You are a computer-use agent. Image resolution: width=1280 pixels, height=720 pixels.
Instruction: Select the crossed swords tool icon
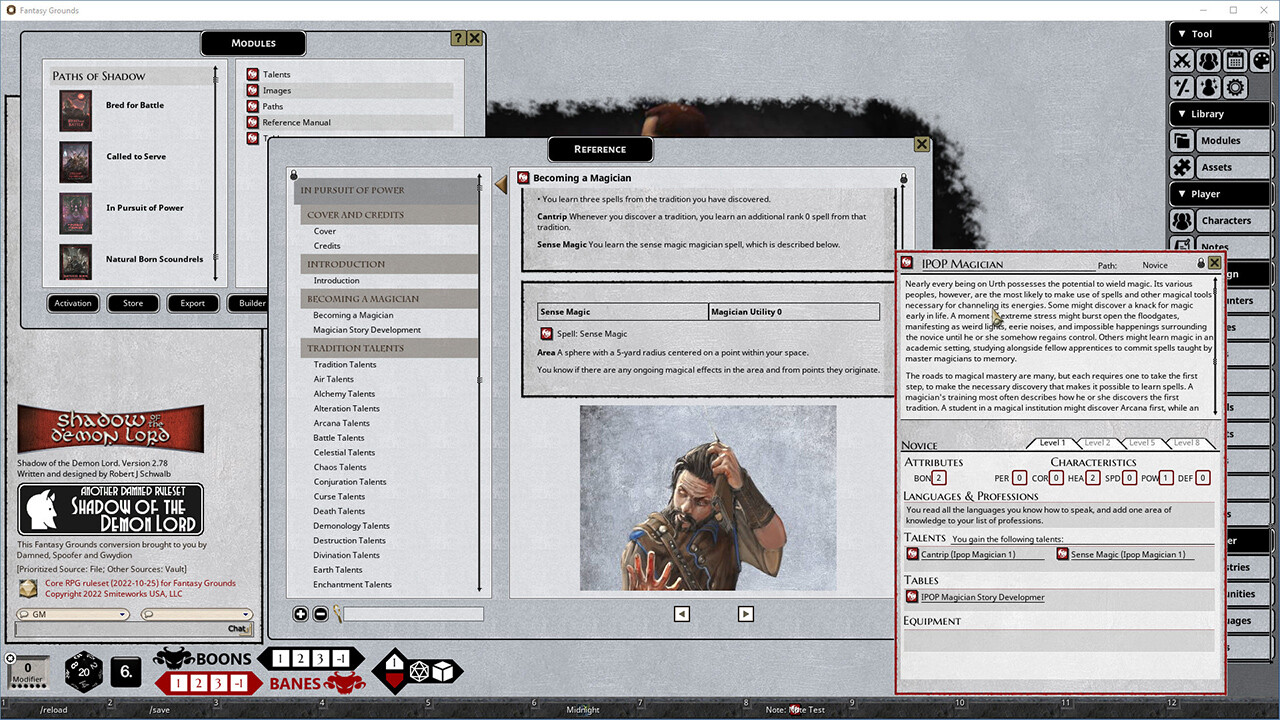[x=1182, y=60]
